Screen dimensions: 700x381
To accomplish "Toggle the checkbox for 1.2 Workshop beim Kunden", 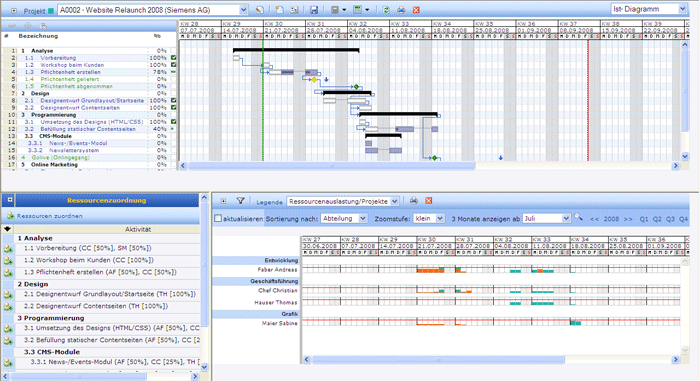I will coord(173,65).
